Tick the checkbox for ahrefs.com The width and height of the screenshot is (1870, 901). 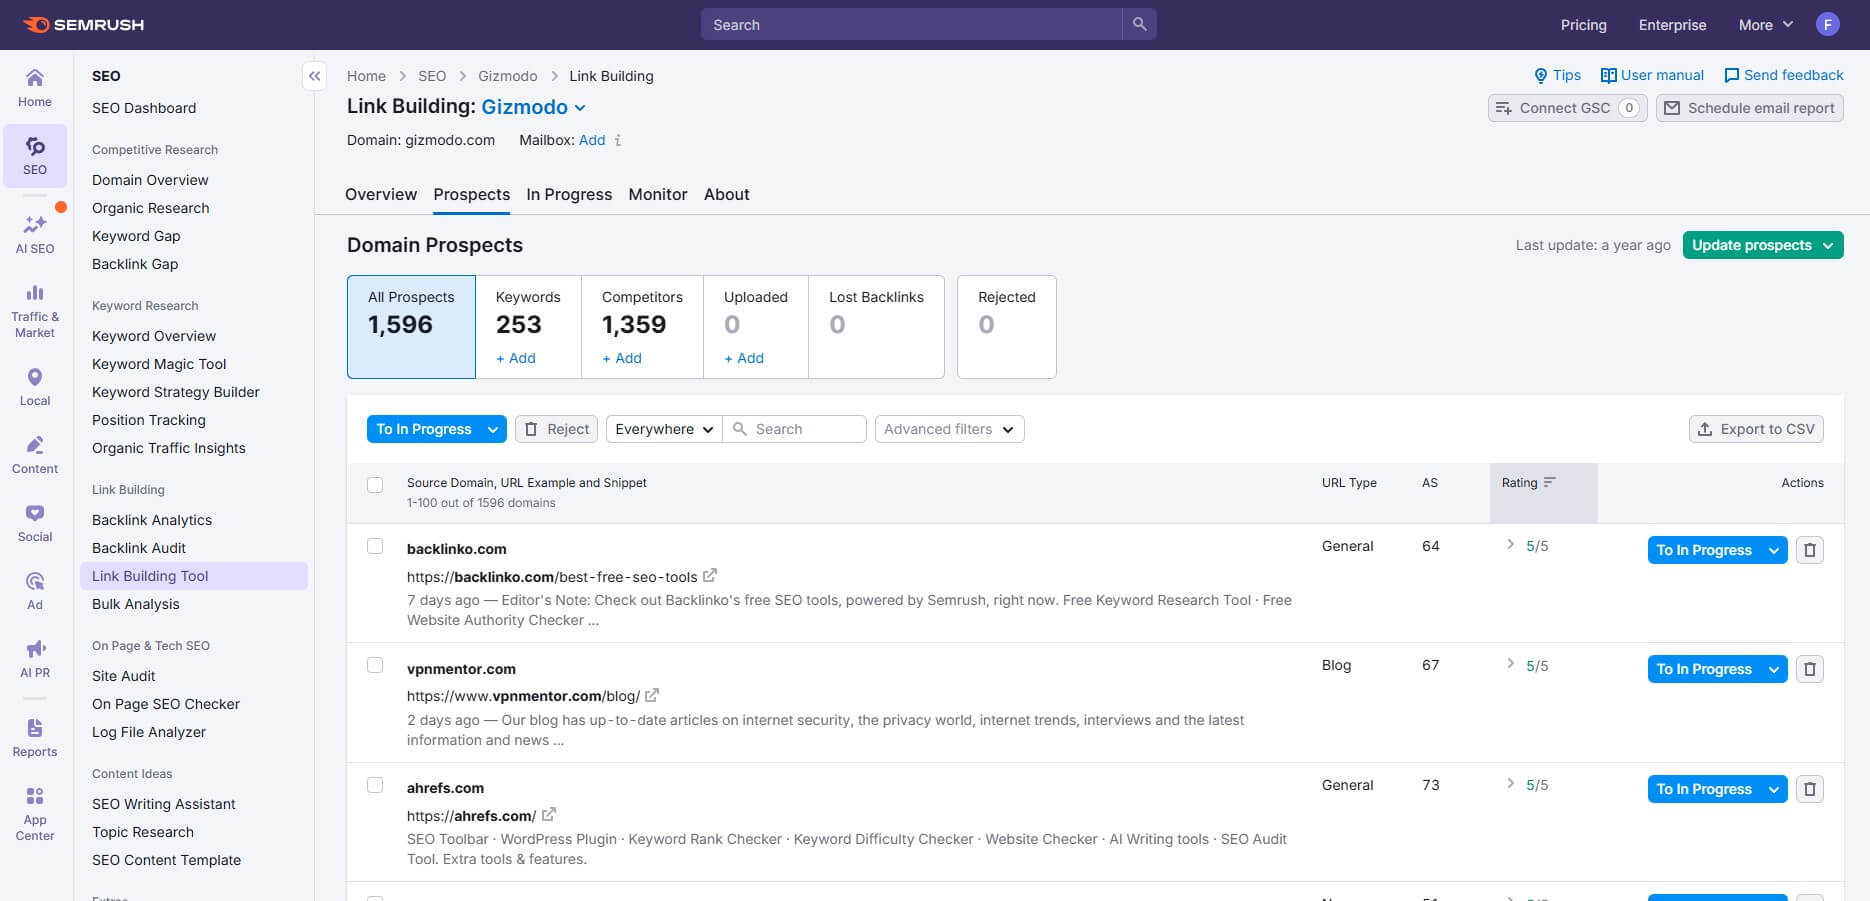375,785
